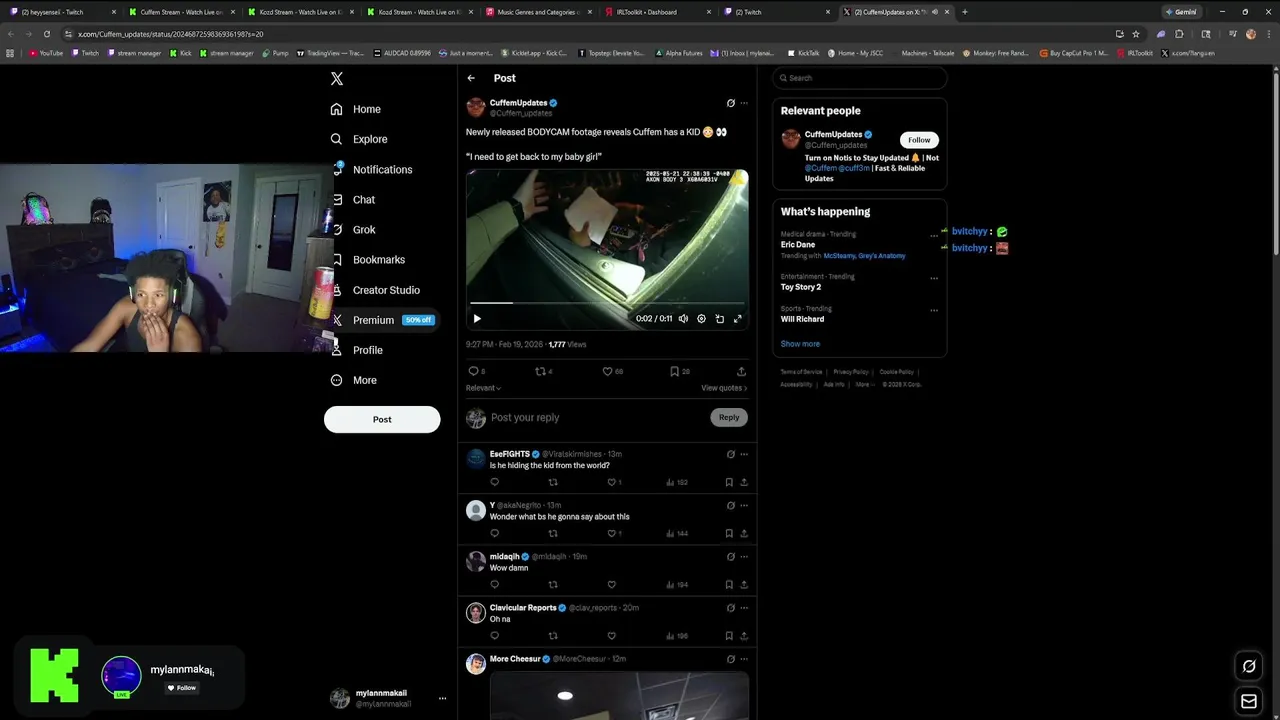This screenshot has height=720, width=1280.
Task: Open Eric Dane trending topic
Action: (x=798, y=244)
